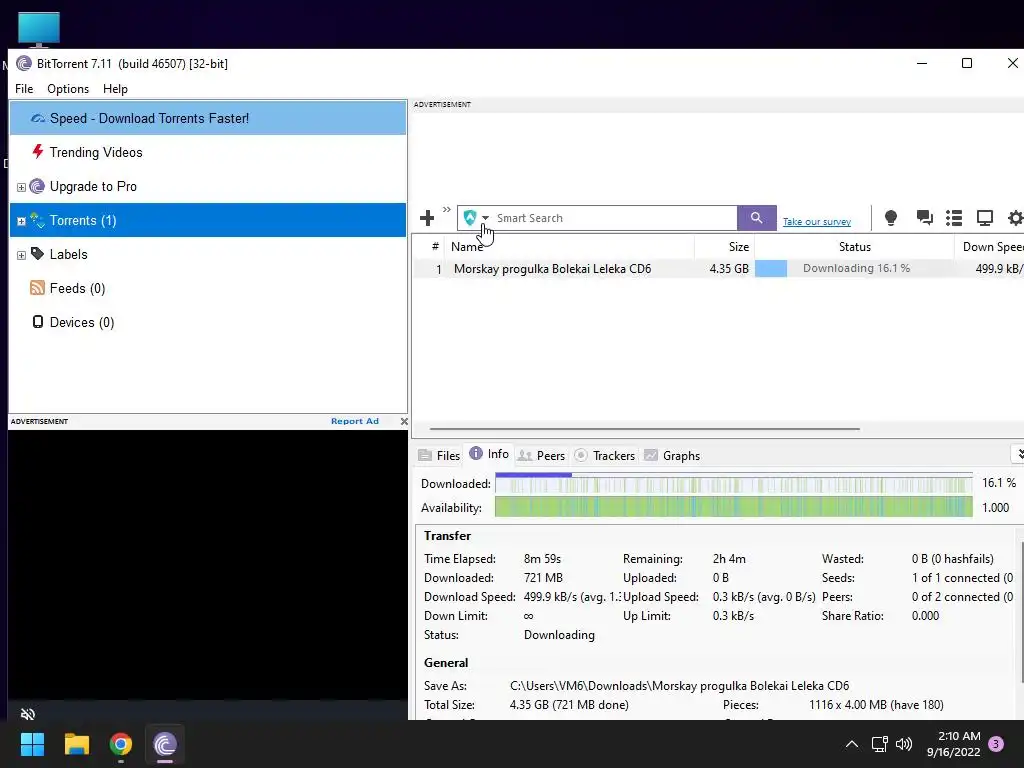Viewport: 1024px width, 768px height.
Task: Switch to the Peers tab
Action: coord(541,455)
